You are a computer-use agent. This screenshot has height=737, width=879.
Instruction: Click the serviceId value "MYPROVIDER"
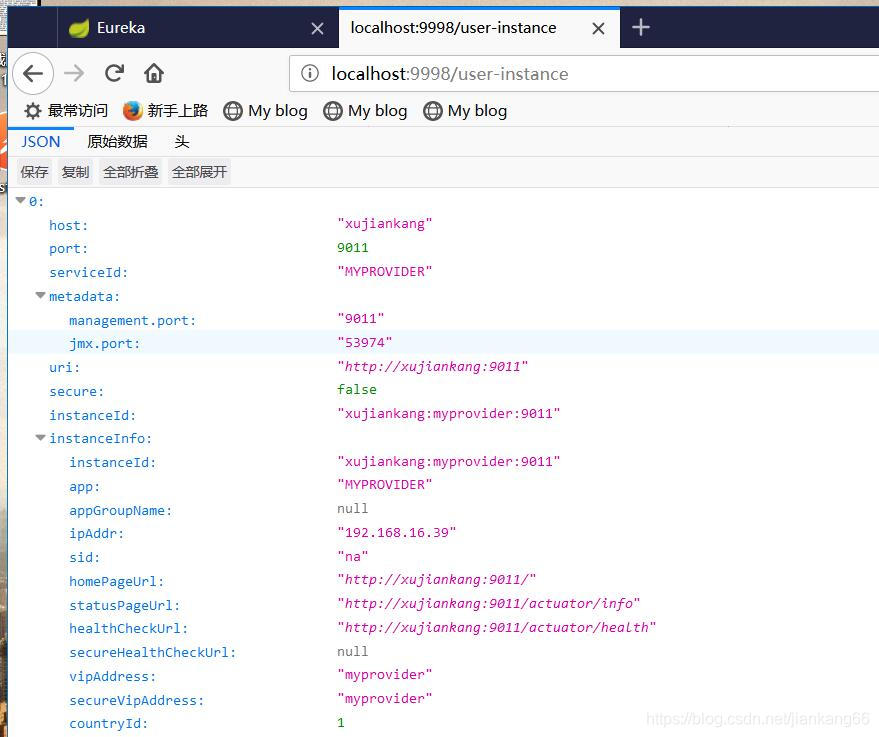[x=385, y=271]
